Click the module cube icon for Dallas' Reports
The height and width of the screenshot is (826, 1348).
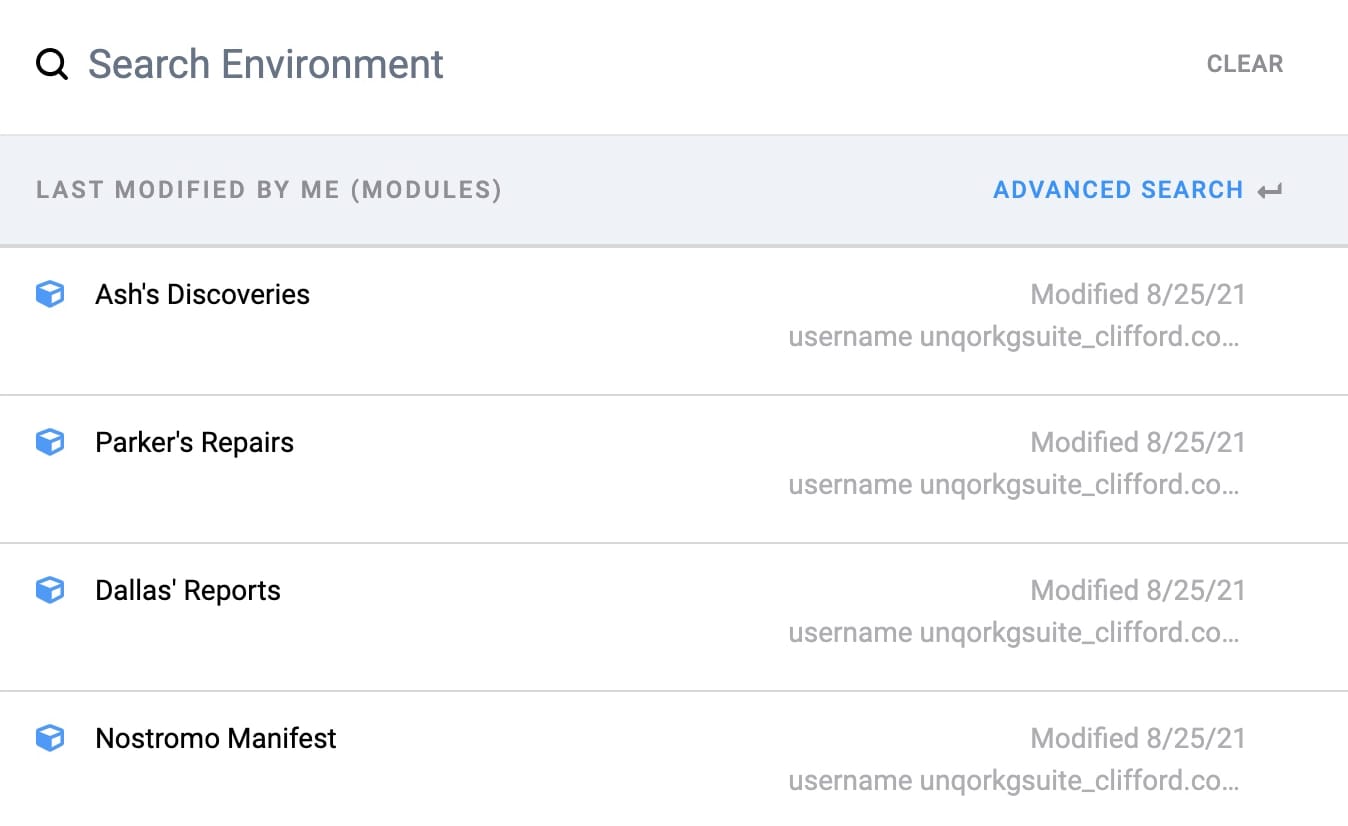pyautogui.click(x=50, y=590)
